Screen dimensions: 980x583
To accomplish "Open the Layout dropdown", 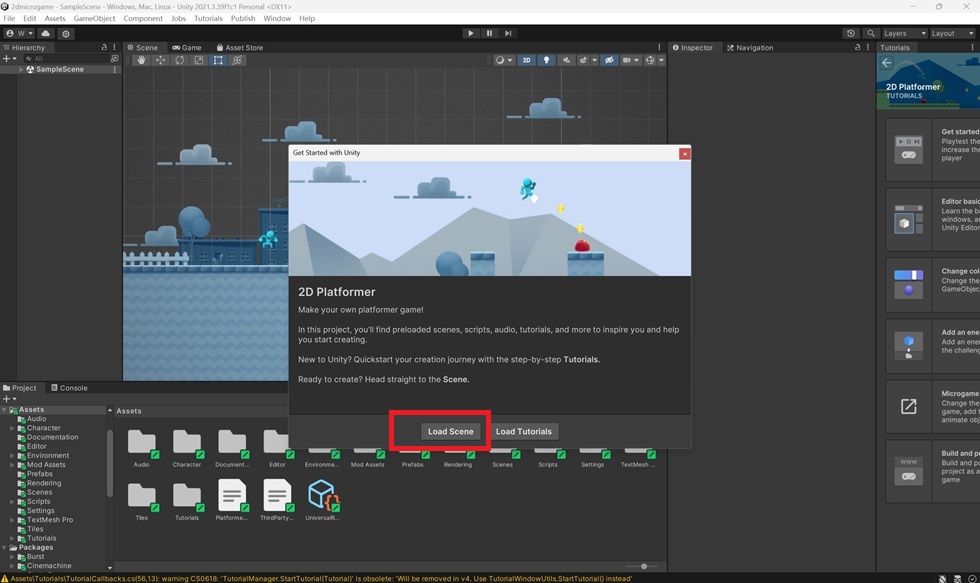I will pyautogui.click(x=952, y=33).
